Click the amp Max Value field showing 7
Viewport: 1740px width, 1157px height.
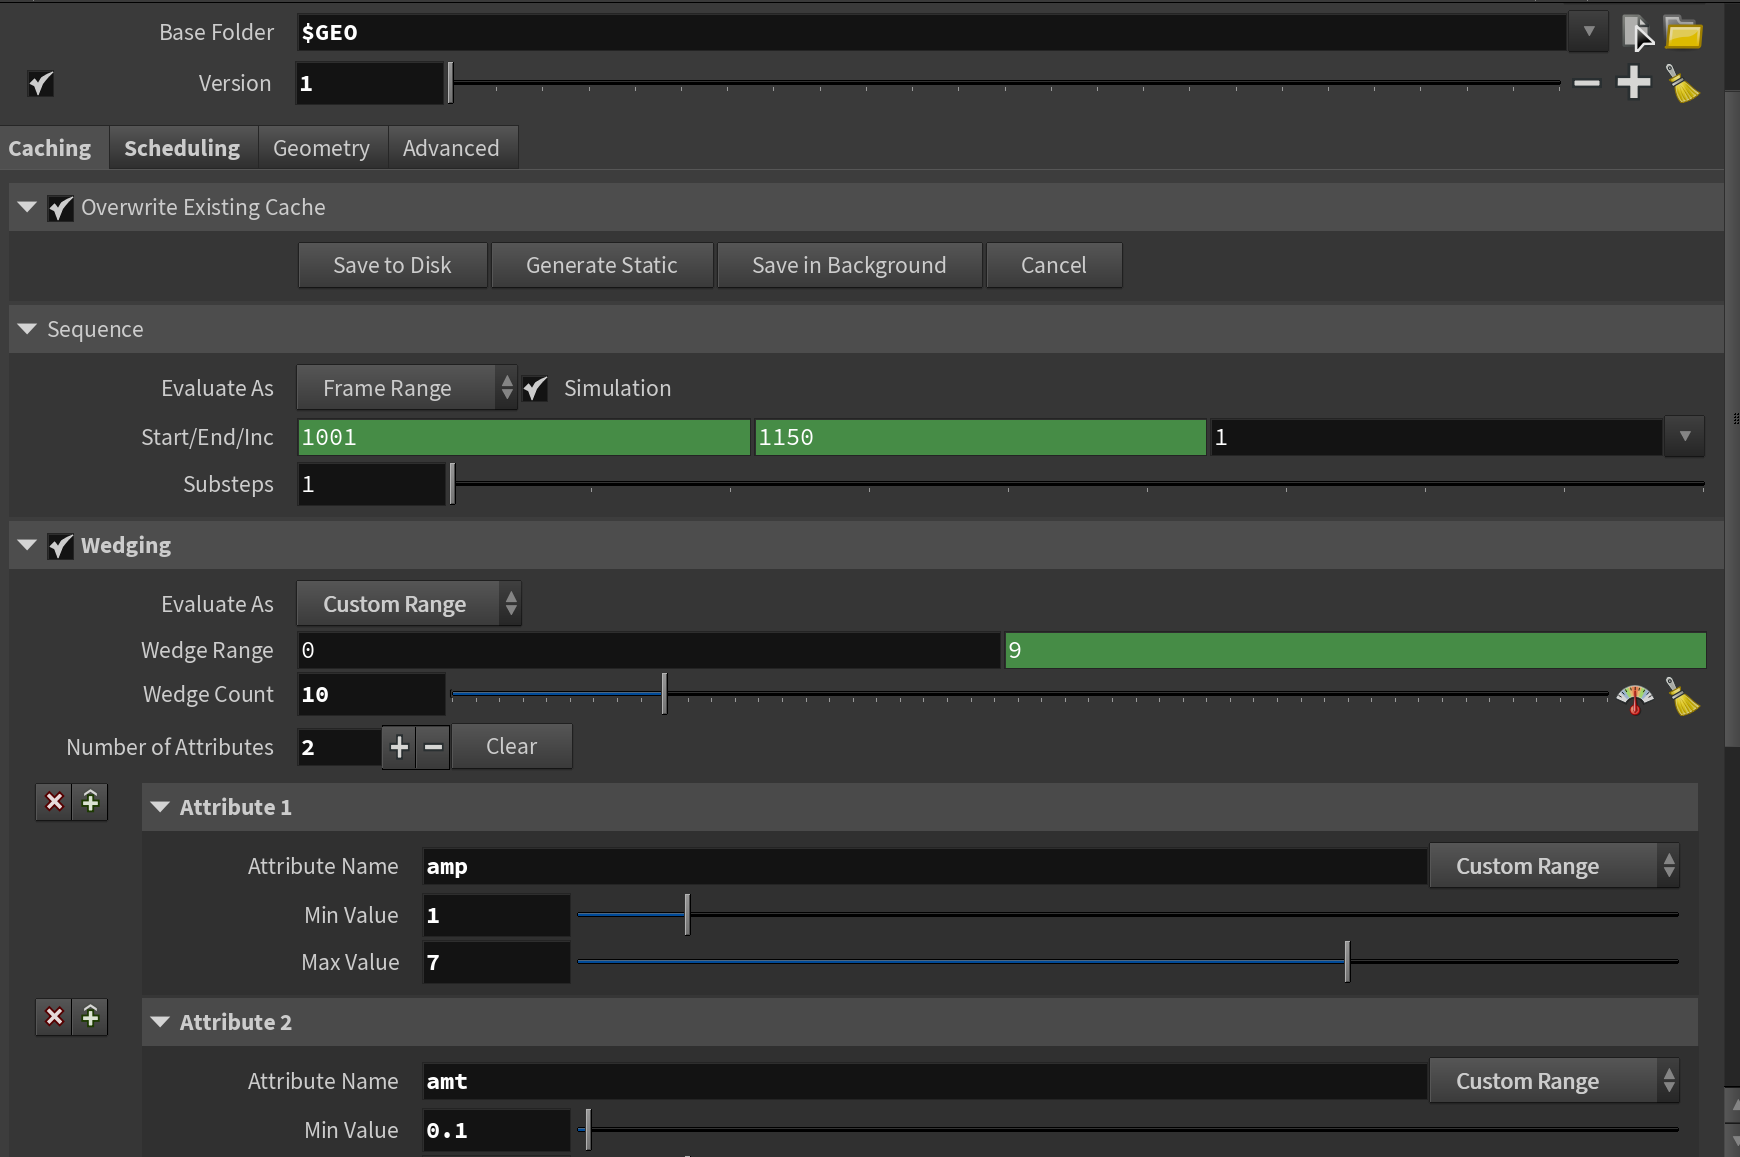(x=496, y=962)
